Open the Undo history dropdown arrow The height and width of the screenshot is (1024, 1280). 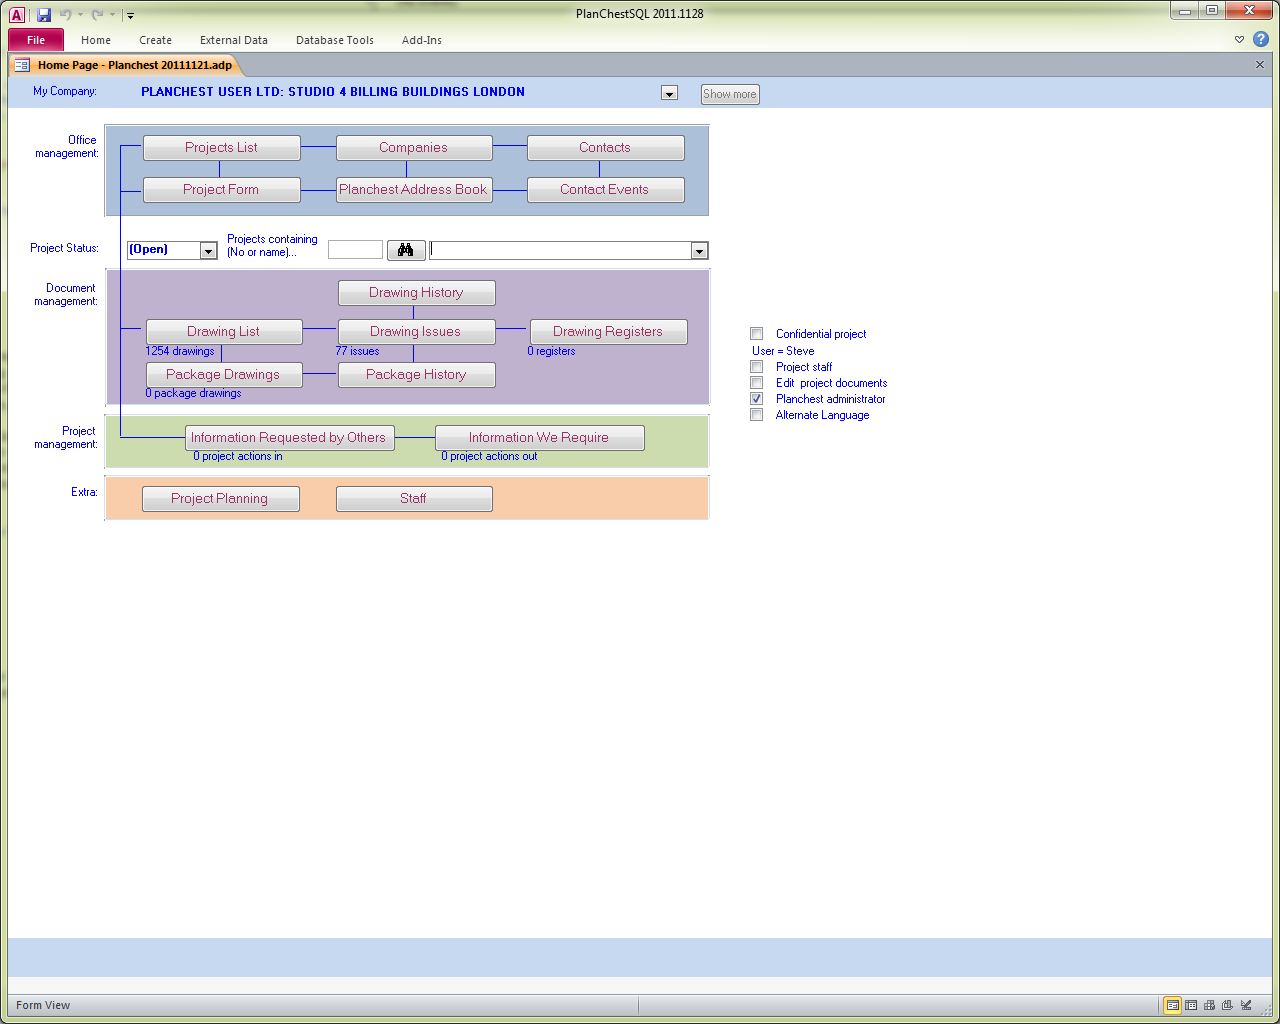click(80, 15)
